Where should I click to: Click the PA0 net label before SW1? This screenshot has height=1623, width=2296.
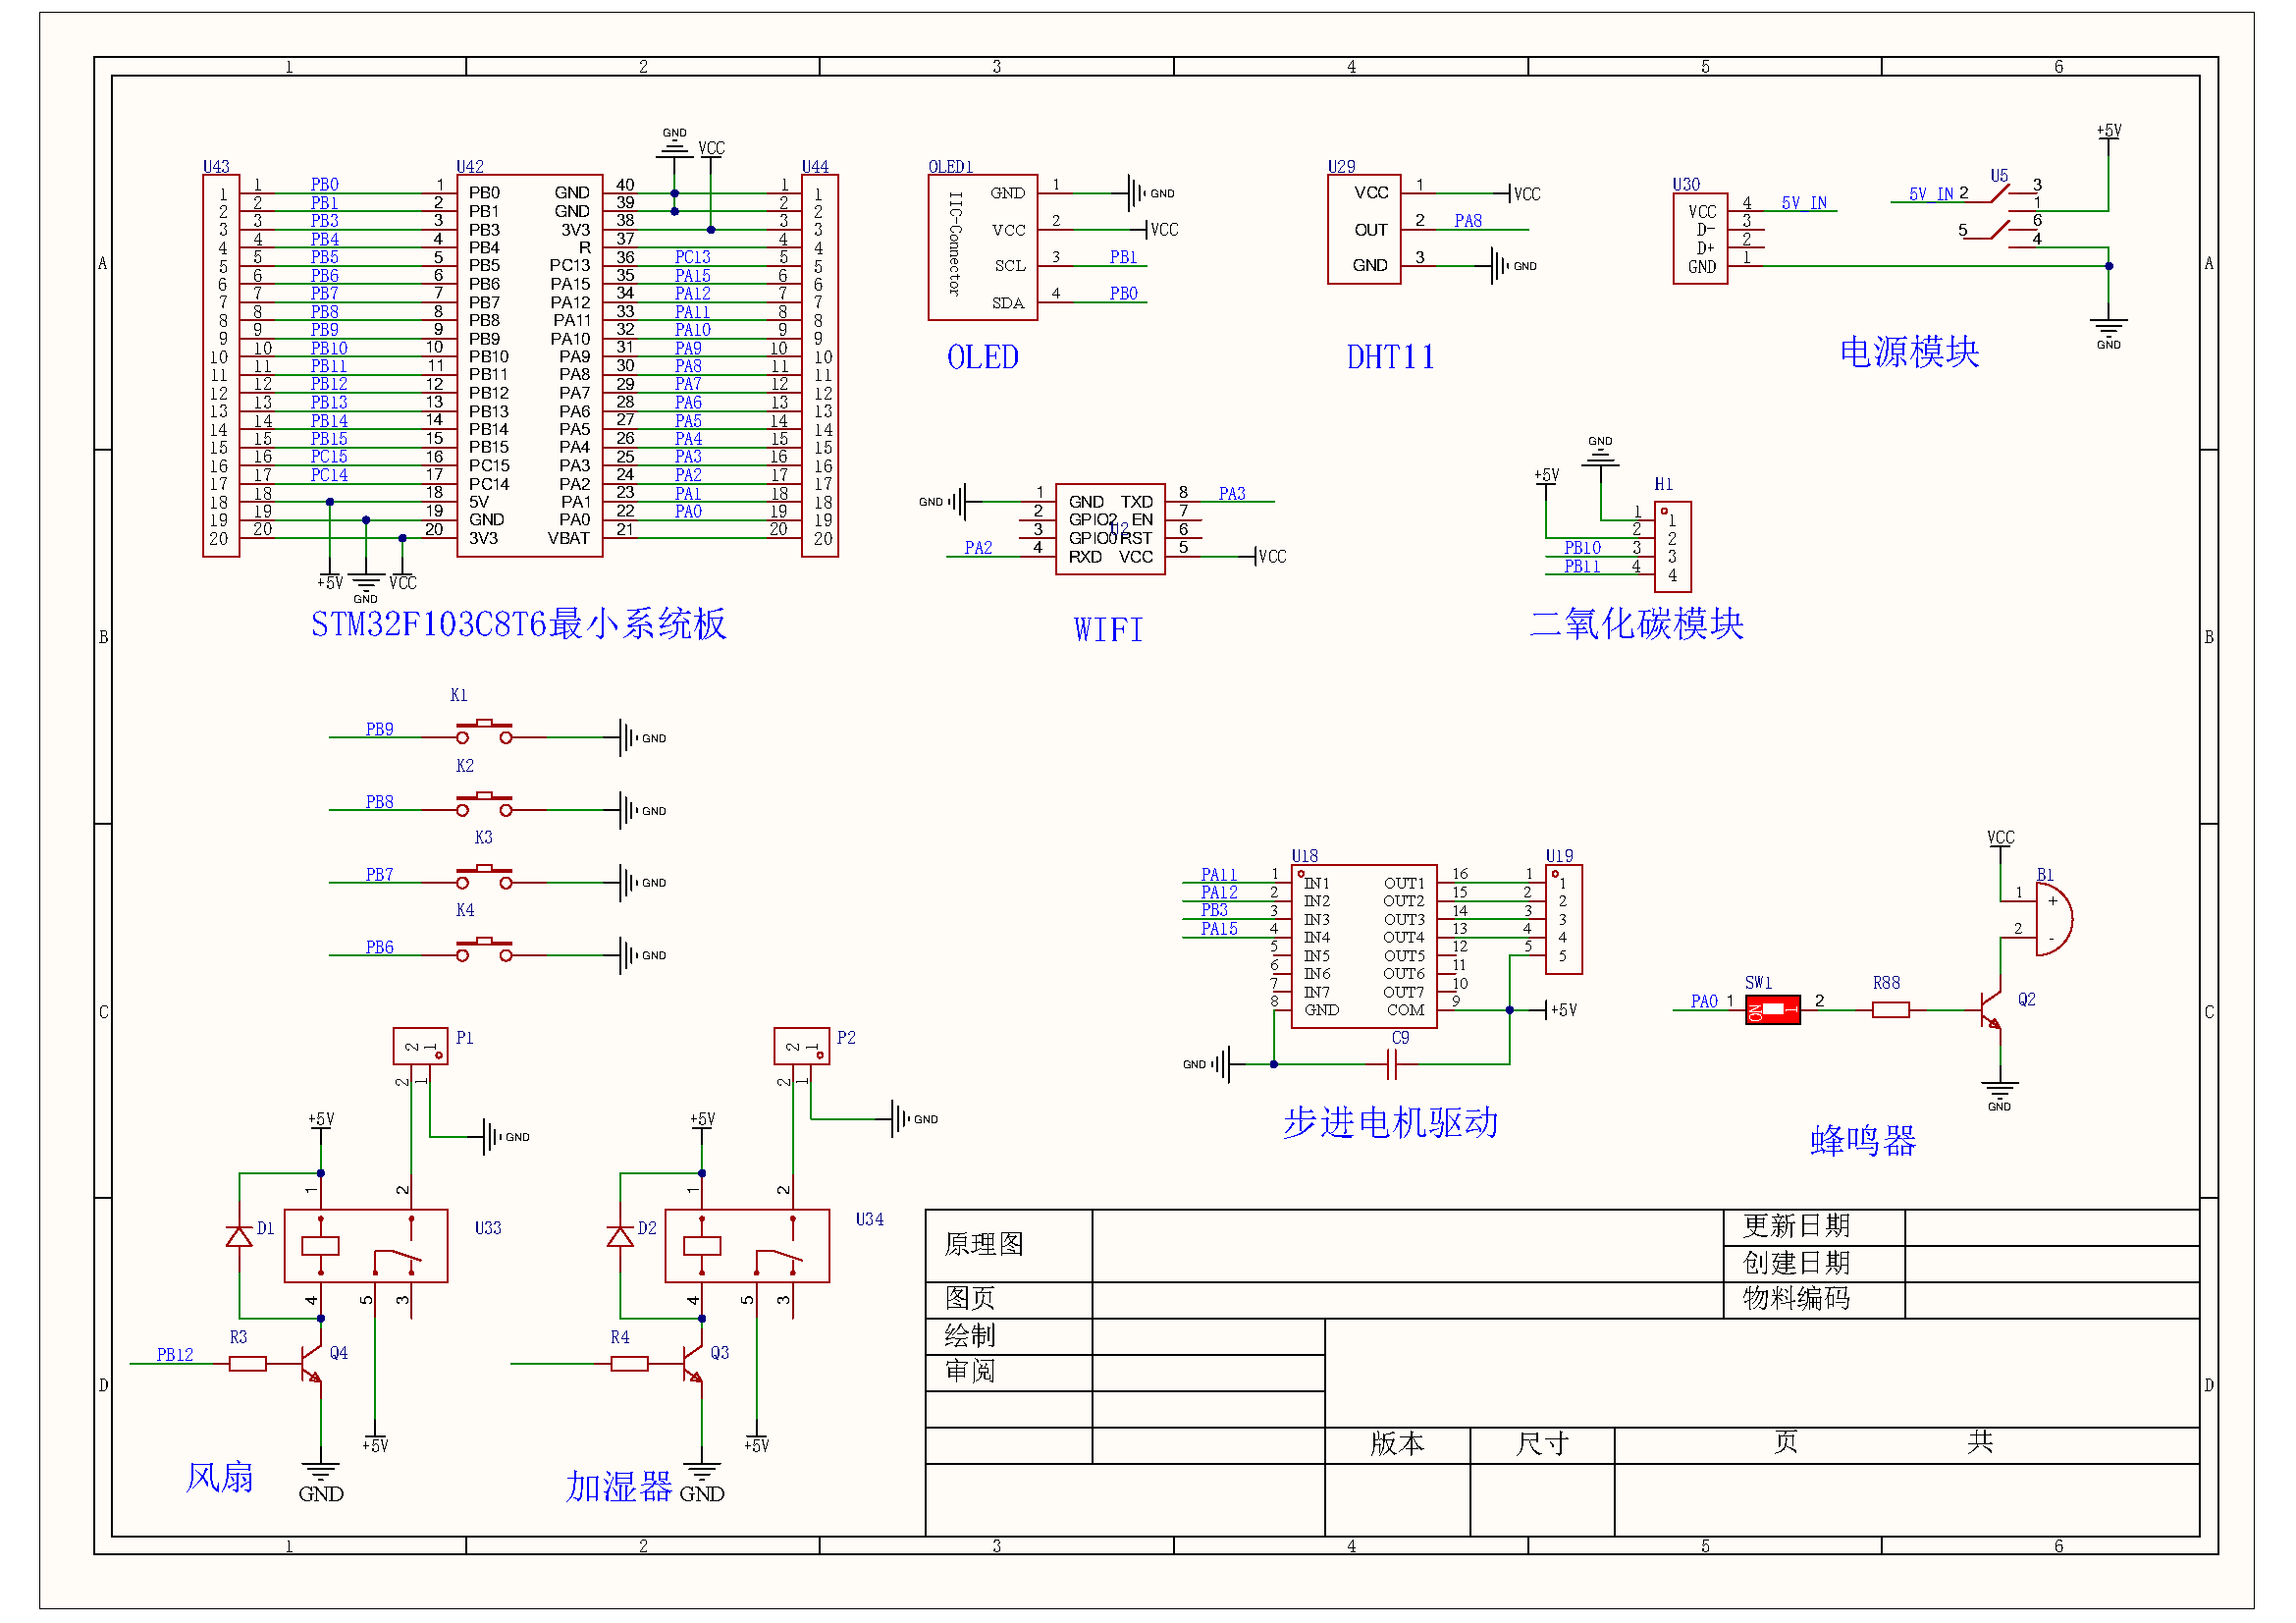point(1705,1002)
